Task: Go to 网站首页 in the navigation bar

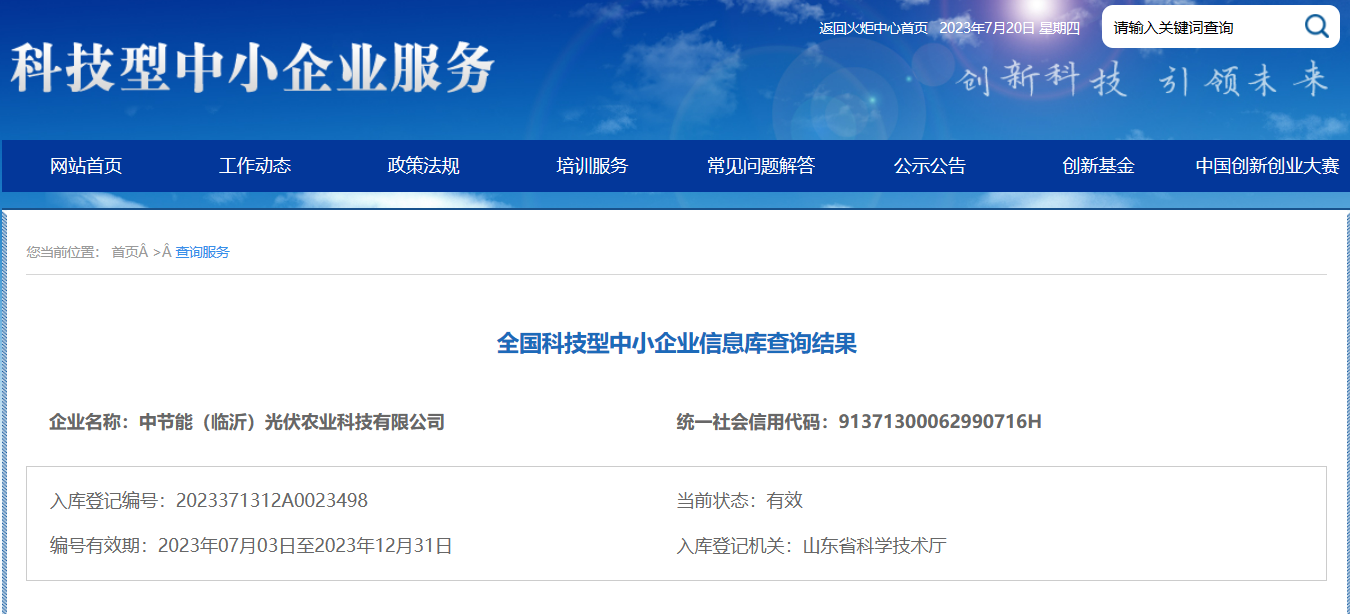Action: [86, 166]
